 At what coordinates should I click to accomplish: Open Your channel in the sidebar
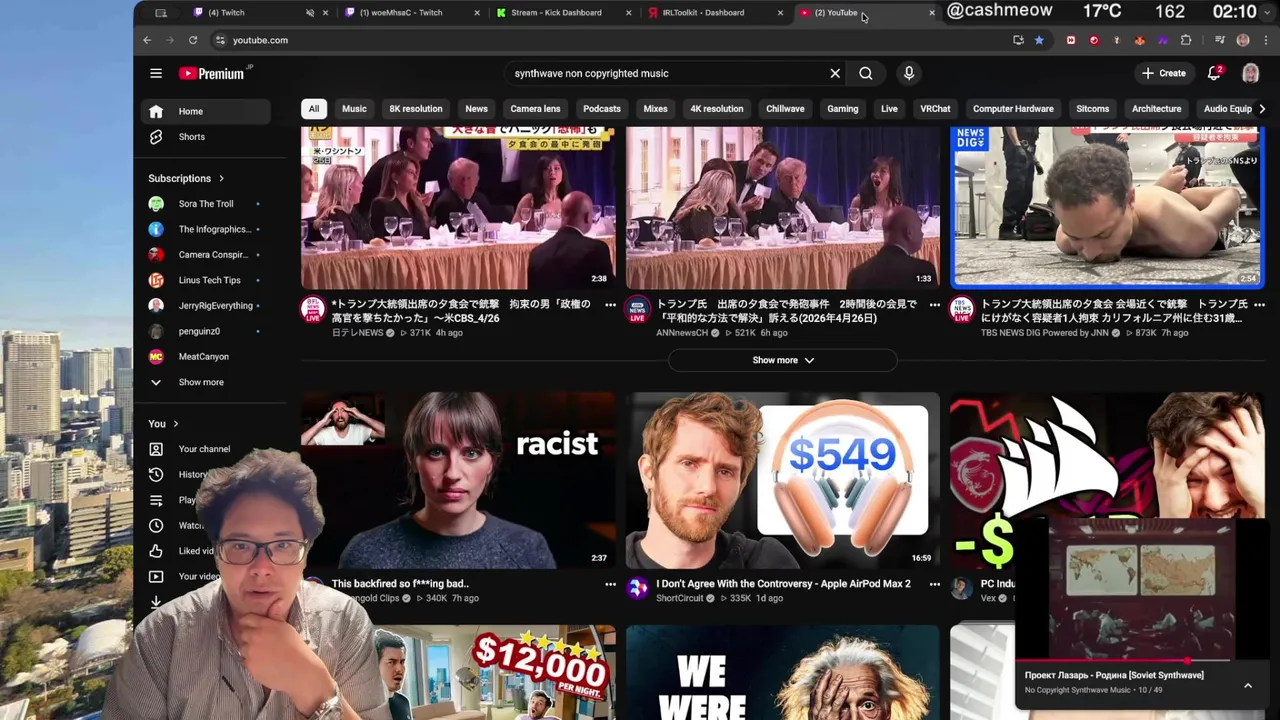point(204,449)
